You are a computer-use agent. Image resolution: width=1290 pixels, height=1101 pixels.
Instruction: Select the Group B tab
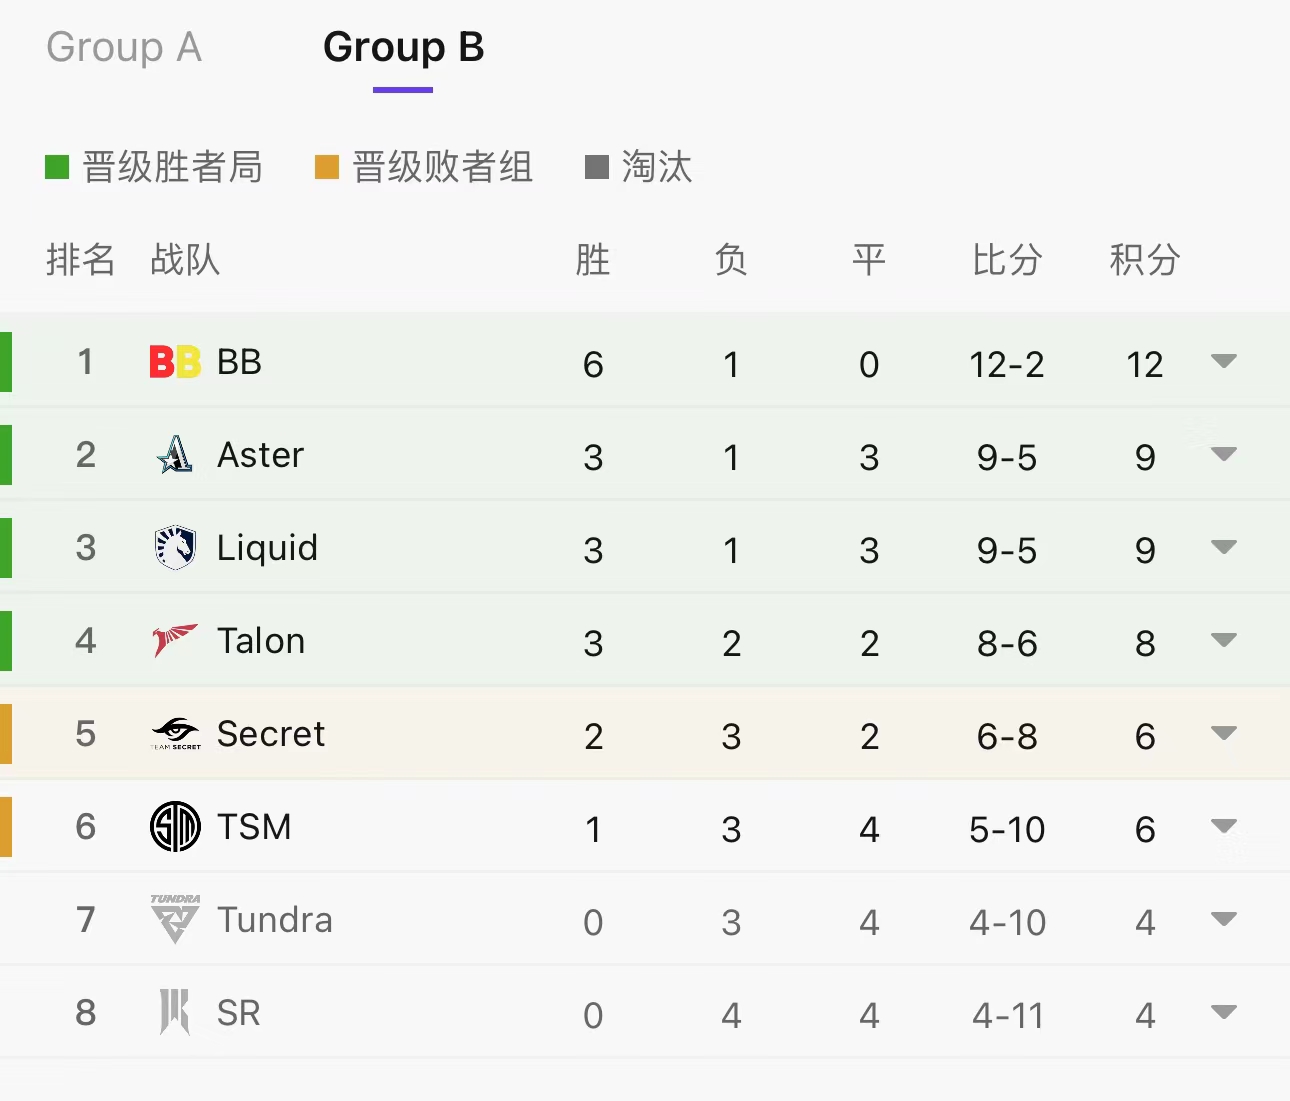(x=403, y=47)
